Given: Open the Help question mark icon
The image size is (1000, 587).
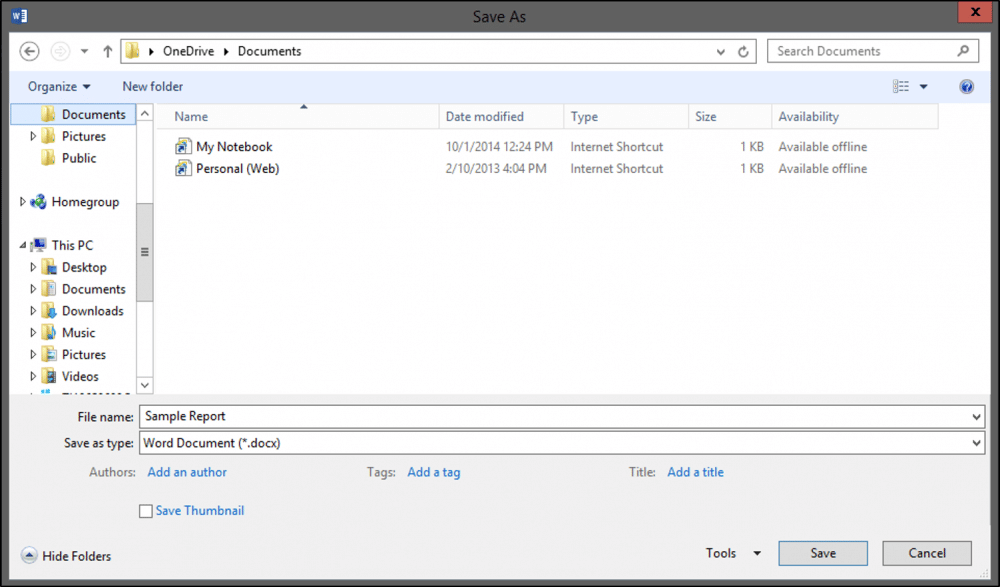Looking at the screenshot, I should [966, 87].
